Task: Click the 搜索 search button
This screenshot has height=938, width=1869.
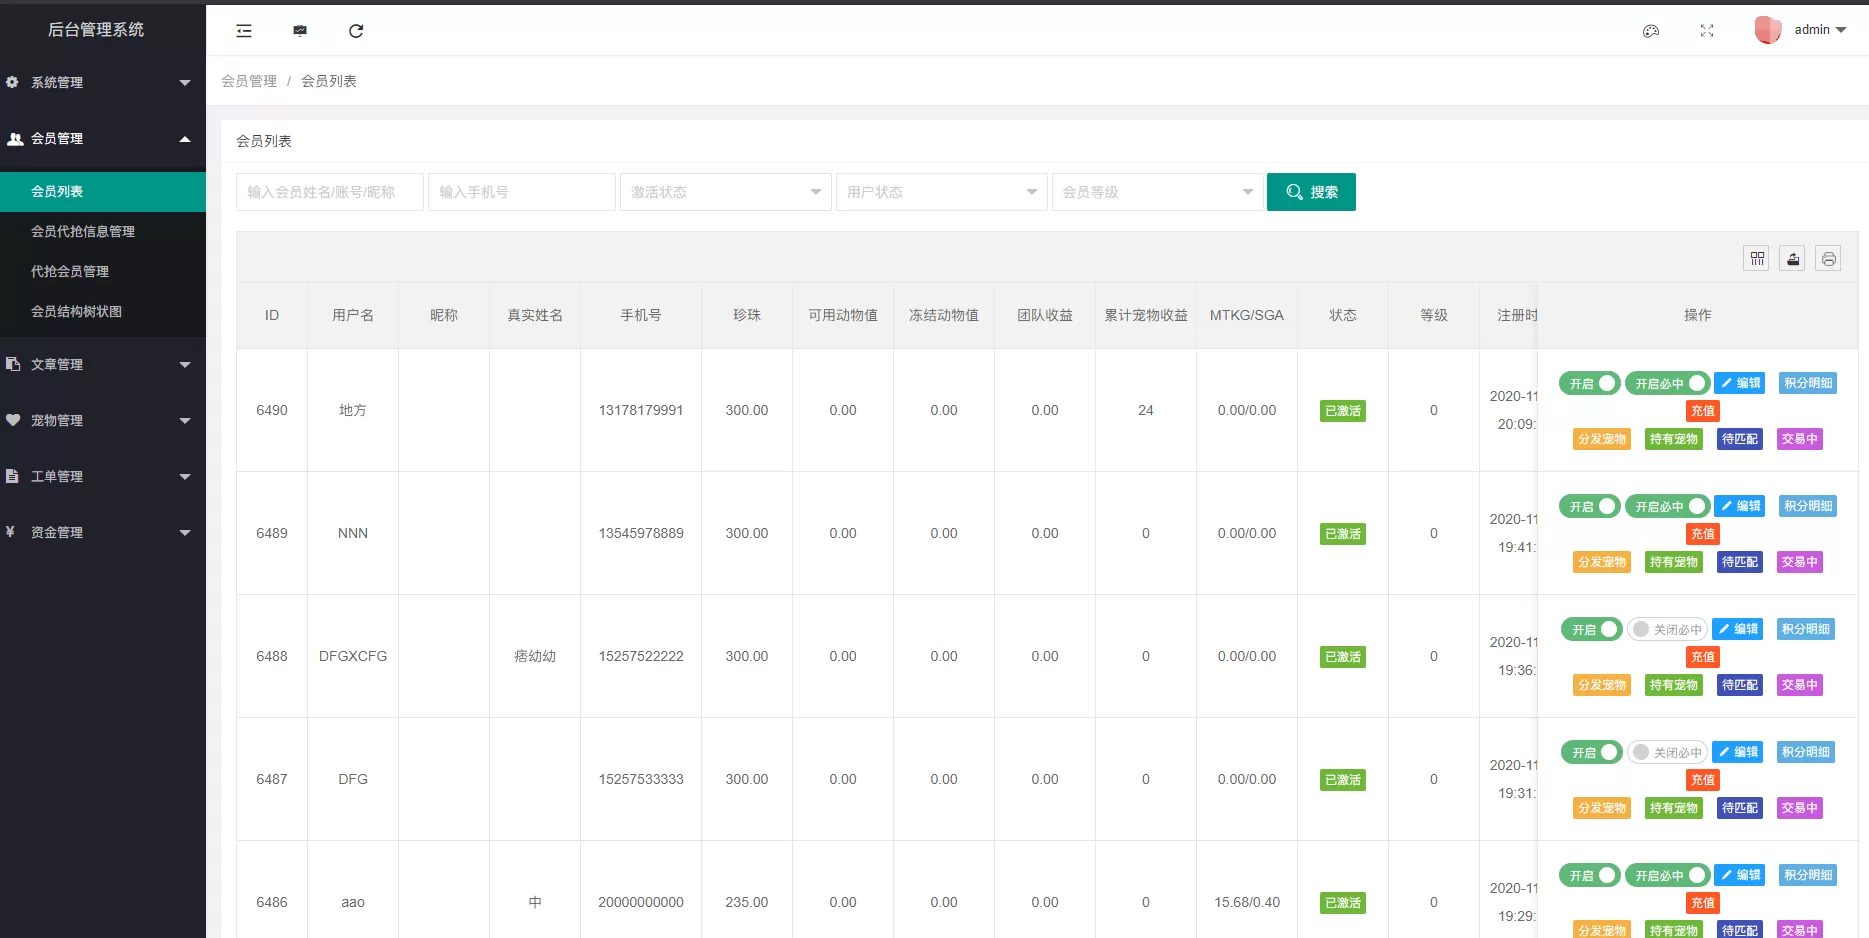Action: coord(1311,192)
